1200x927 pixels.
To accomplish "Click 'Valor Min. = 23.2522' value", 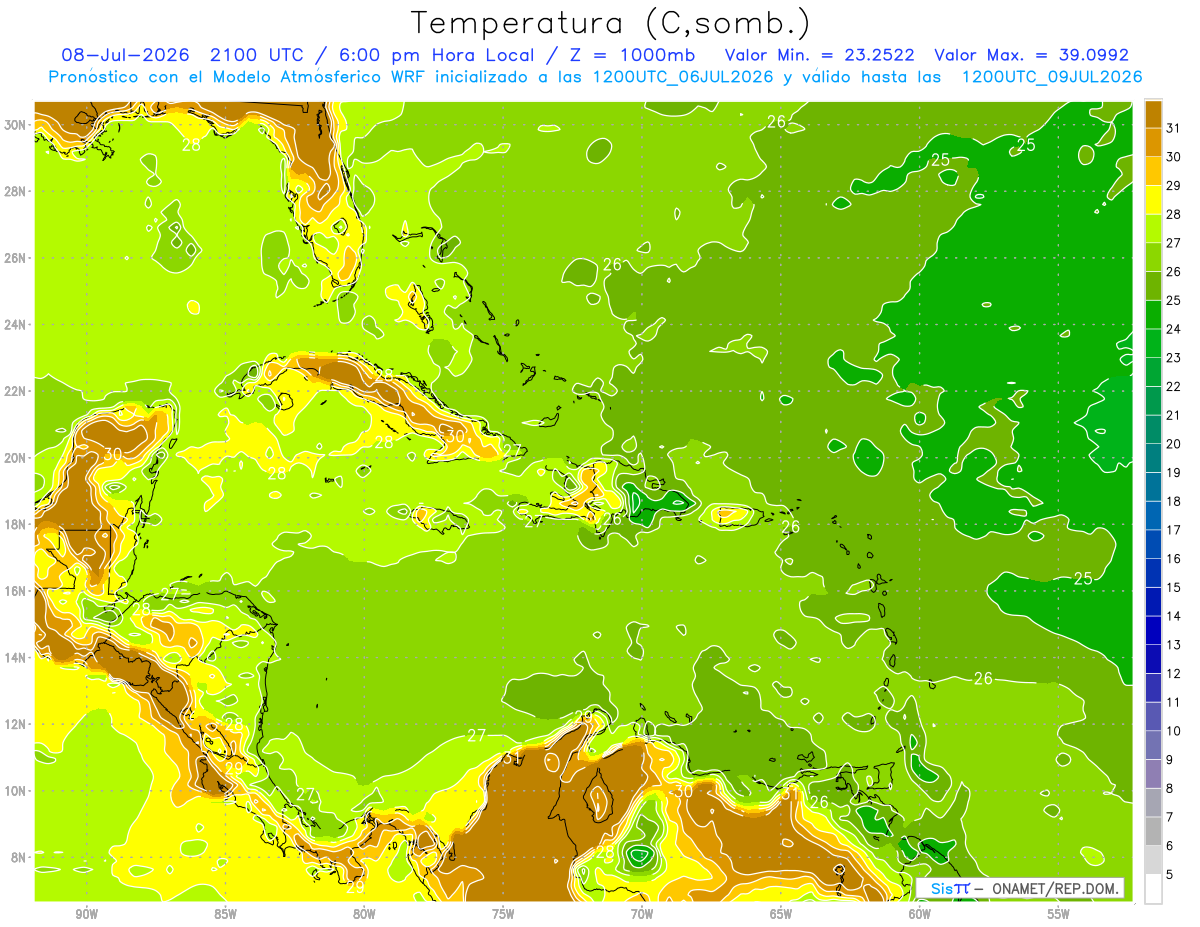I will point(821,55).
